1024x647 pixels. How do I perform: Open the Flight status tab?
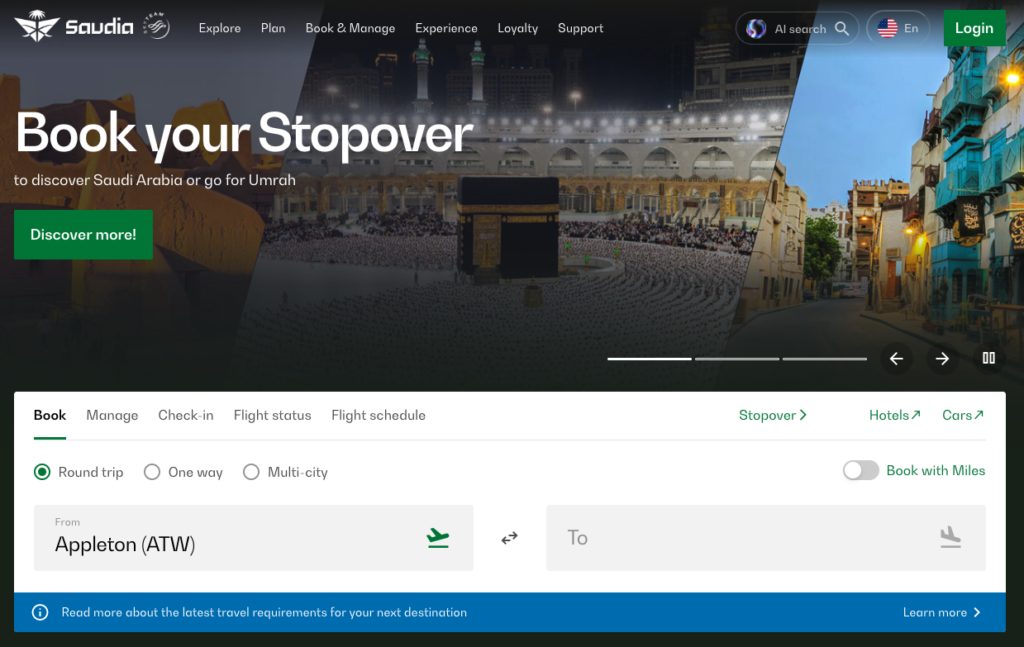[272, 415]
